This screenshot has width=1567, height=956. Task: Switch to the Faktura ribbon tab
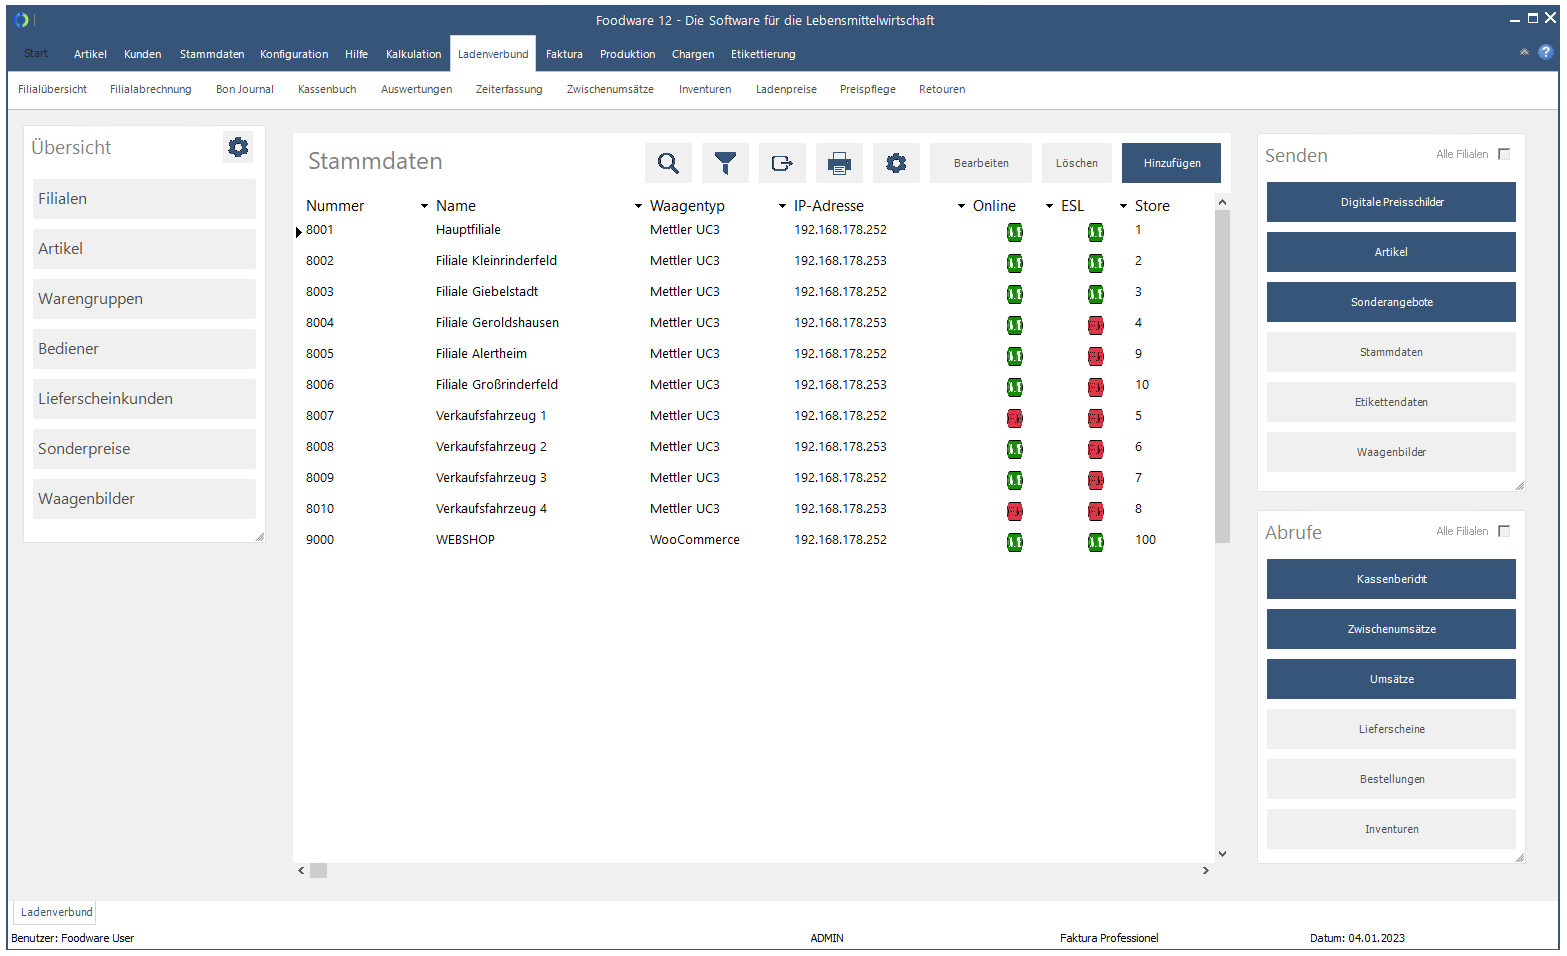564,54
